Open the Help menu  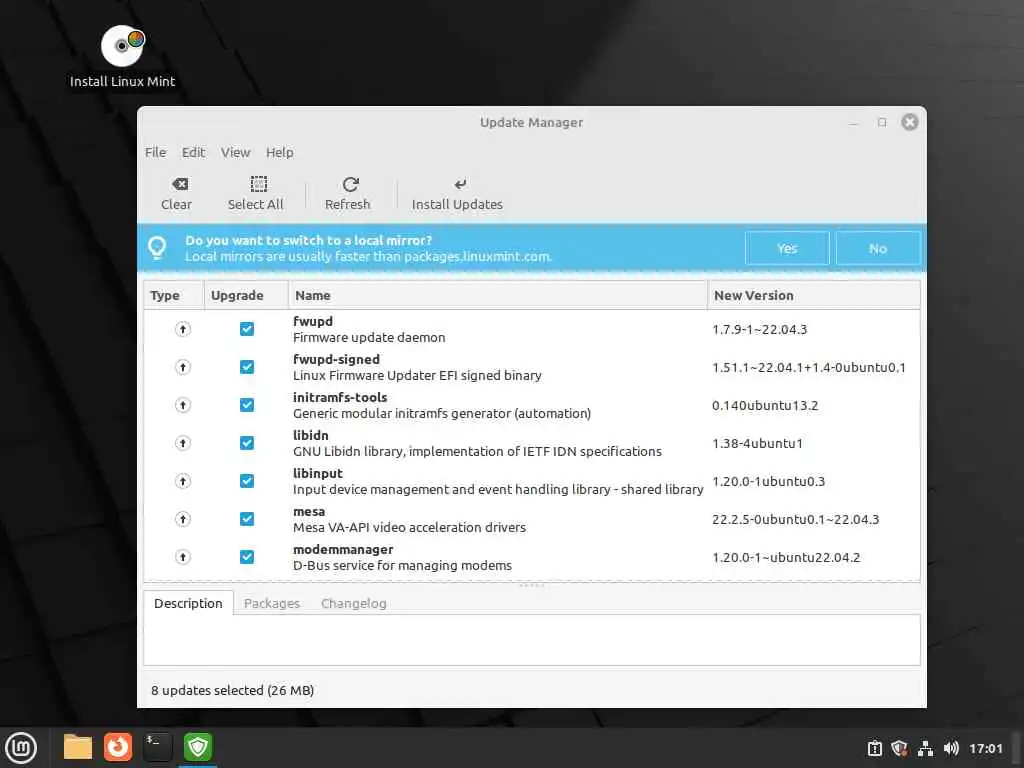click(x=280, y=152)
